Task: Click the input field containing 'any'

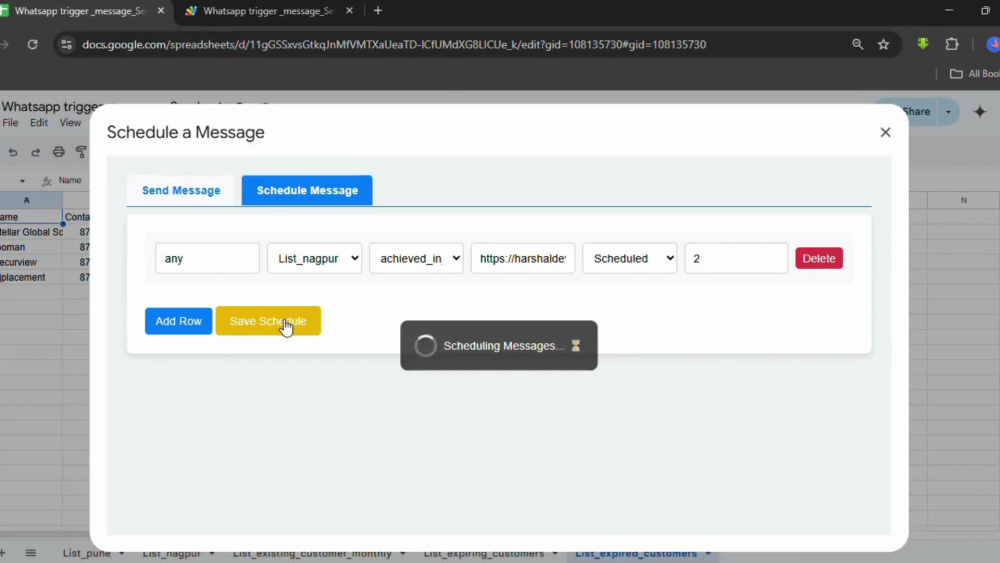Action: pos(207,258)
